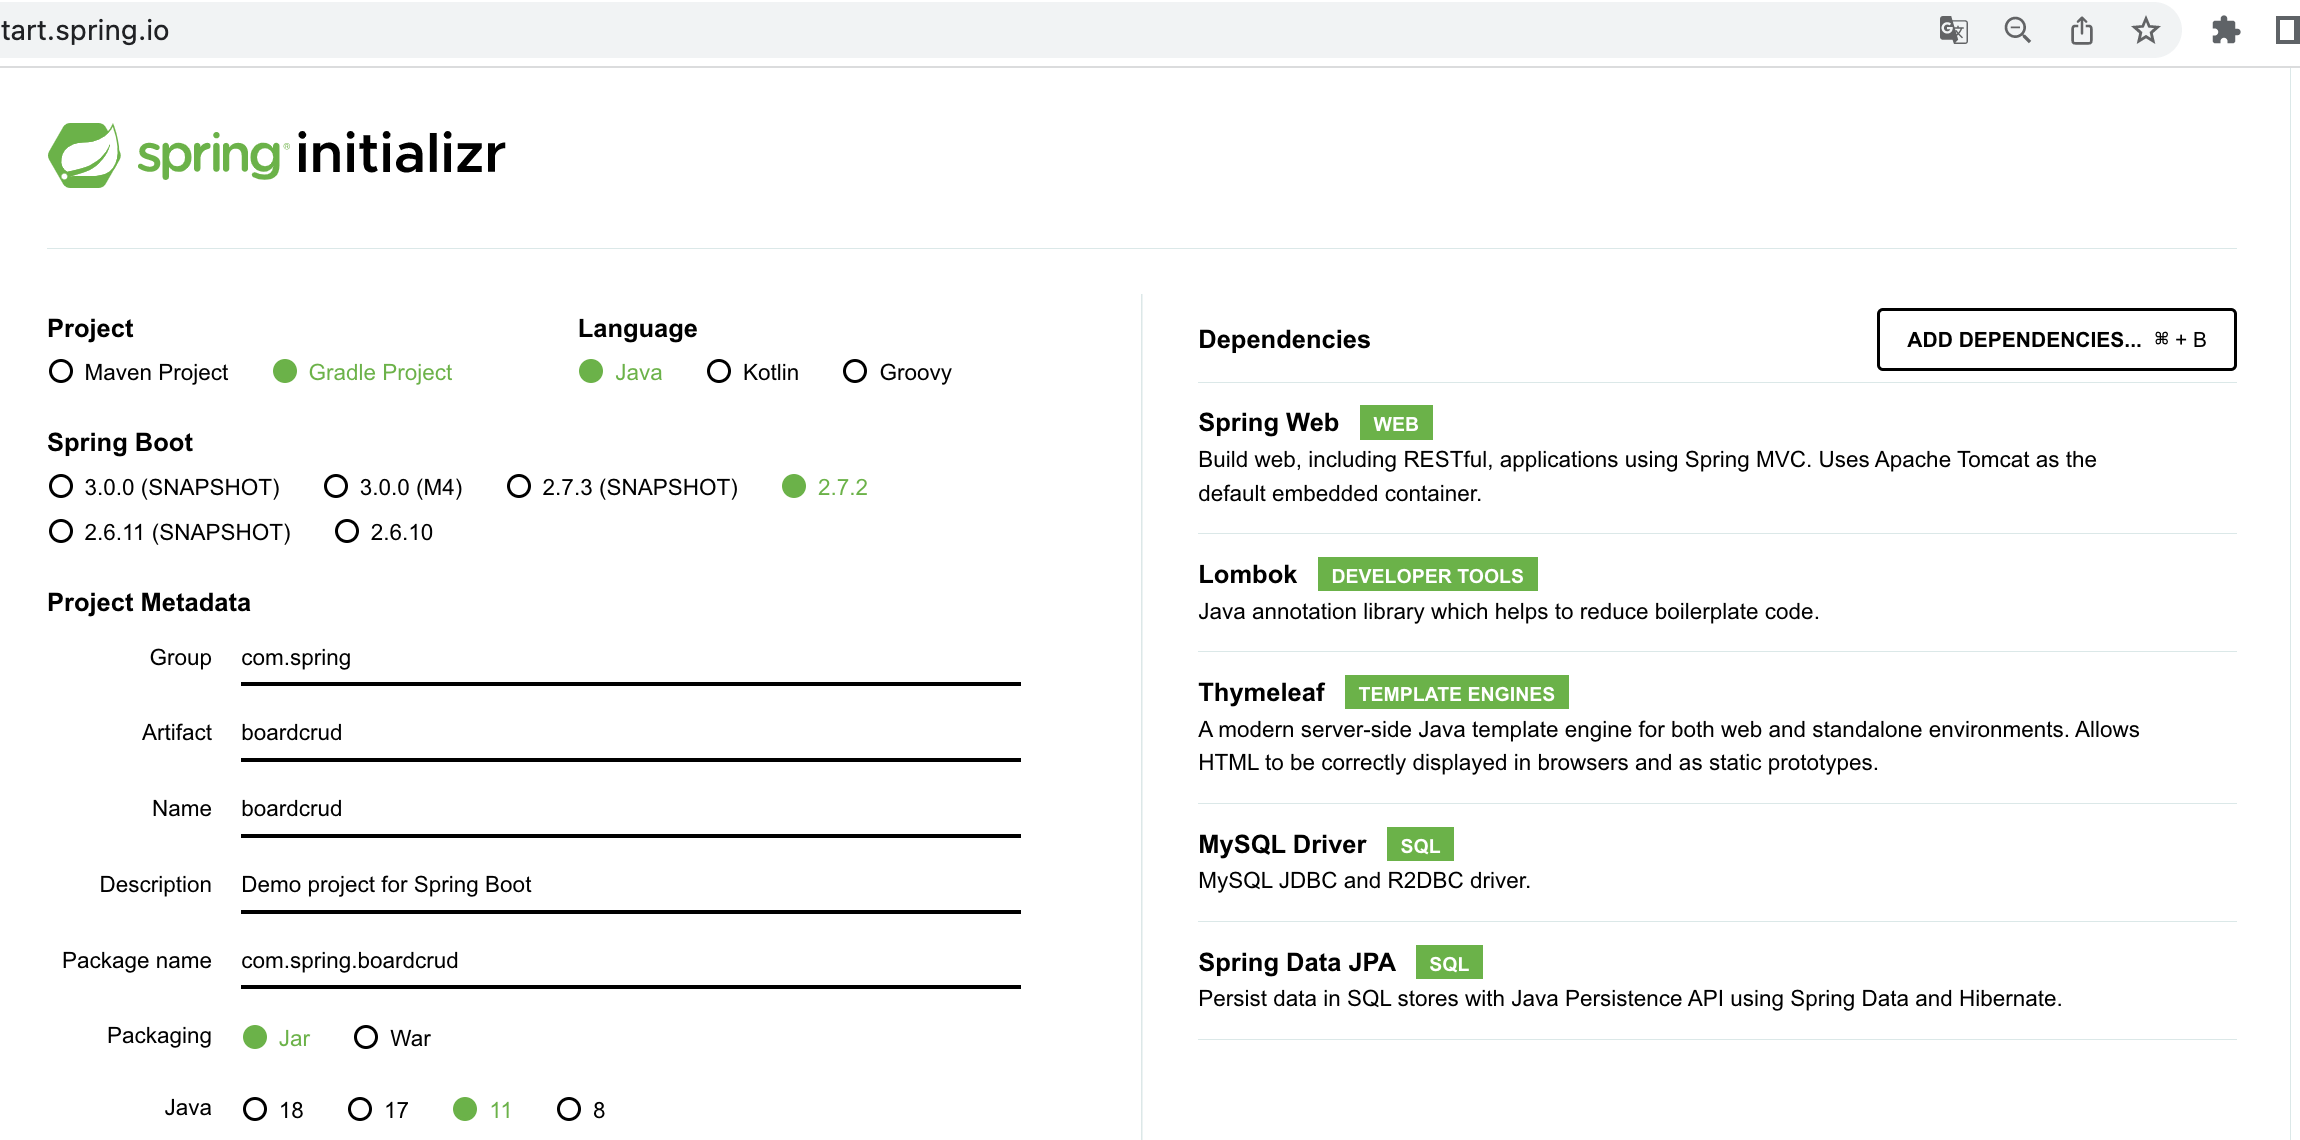Viewport: 2300px width, 1140px height.
Task: Select Maven Project option
Action: tap(138, 372)
